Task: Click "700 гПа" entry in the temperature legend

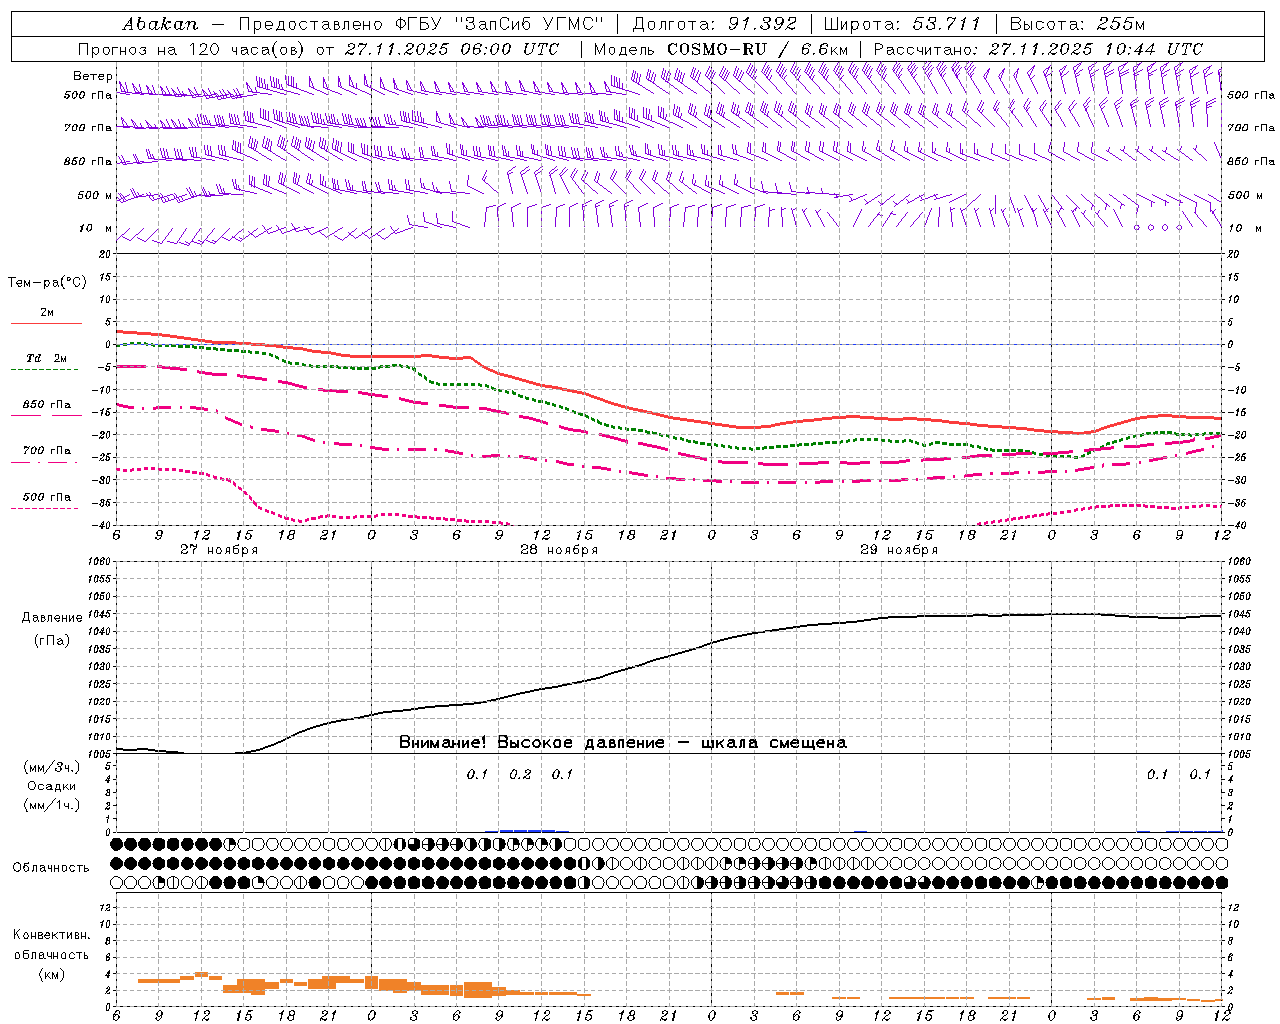Action: coord(47,451)
